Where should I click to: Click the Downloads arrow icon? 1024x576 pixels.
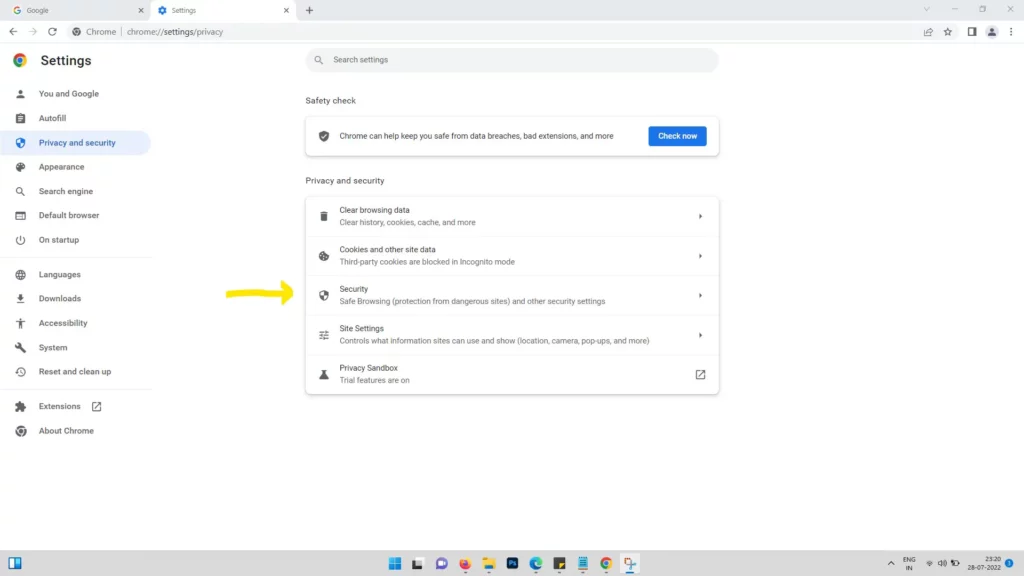(x=20, y=298)
